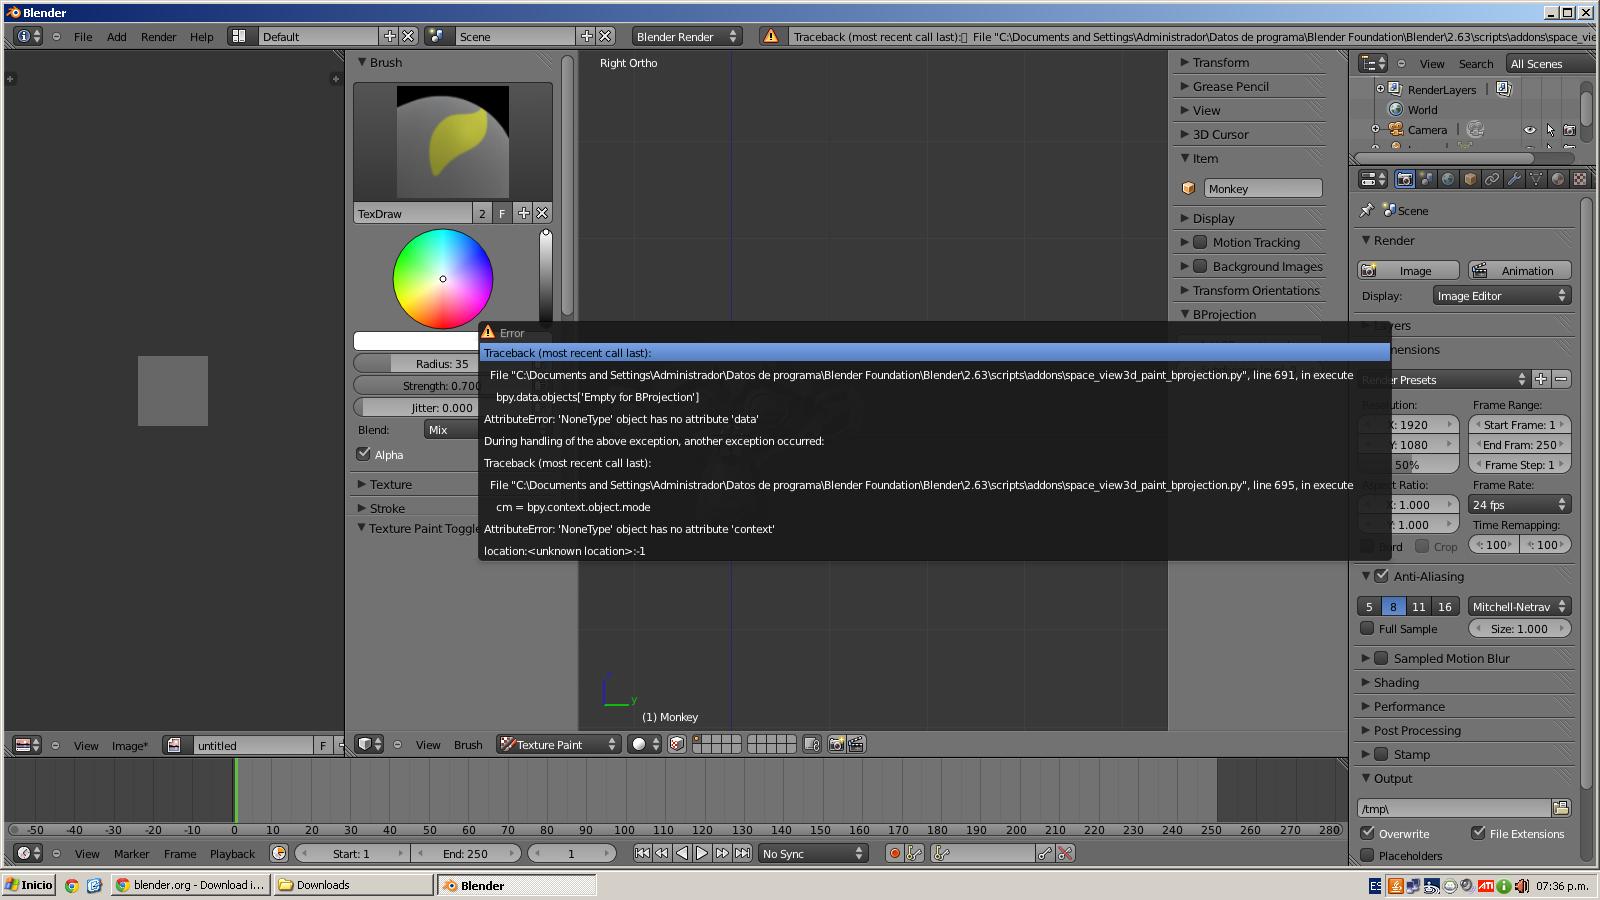Select the Modifiers wrench icon
The width and height of the screenshot is (1600, 900).
pos(1514,179)
